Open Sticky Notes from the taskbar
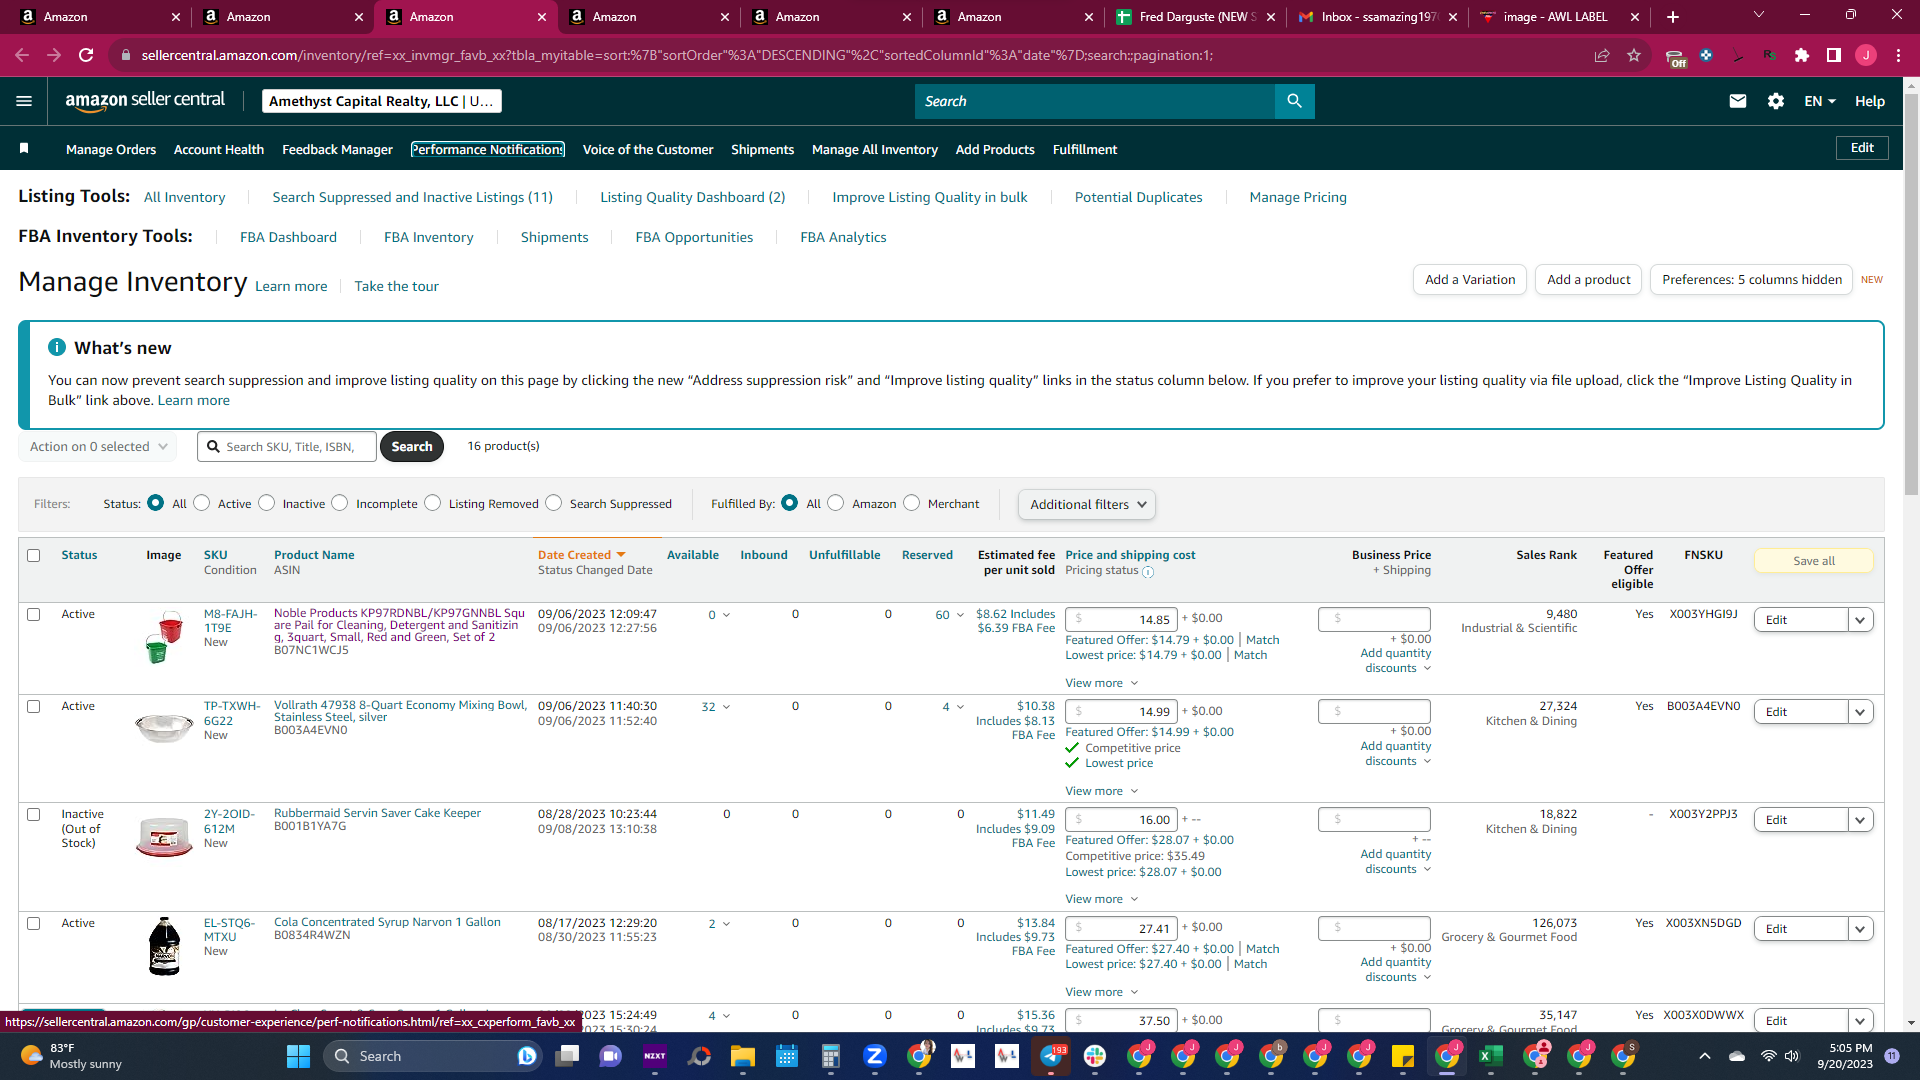 1403,1056
